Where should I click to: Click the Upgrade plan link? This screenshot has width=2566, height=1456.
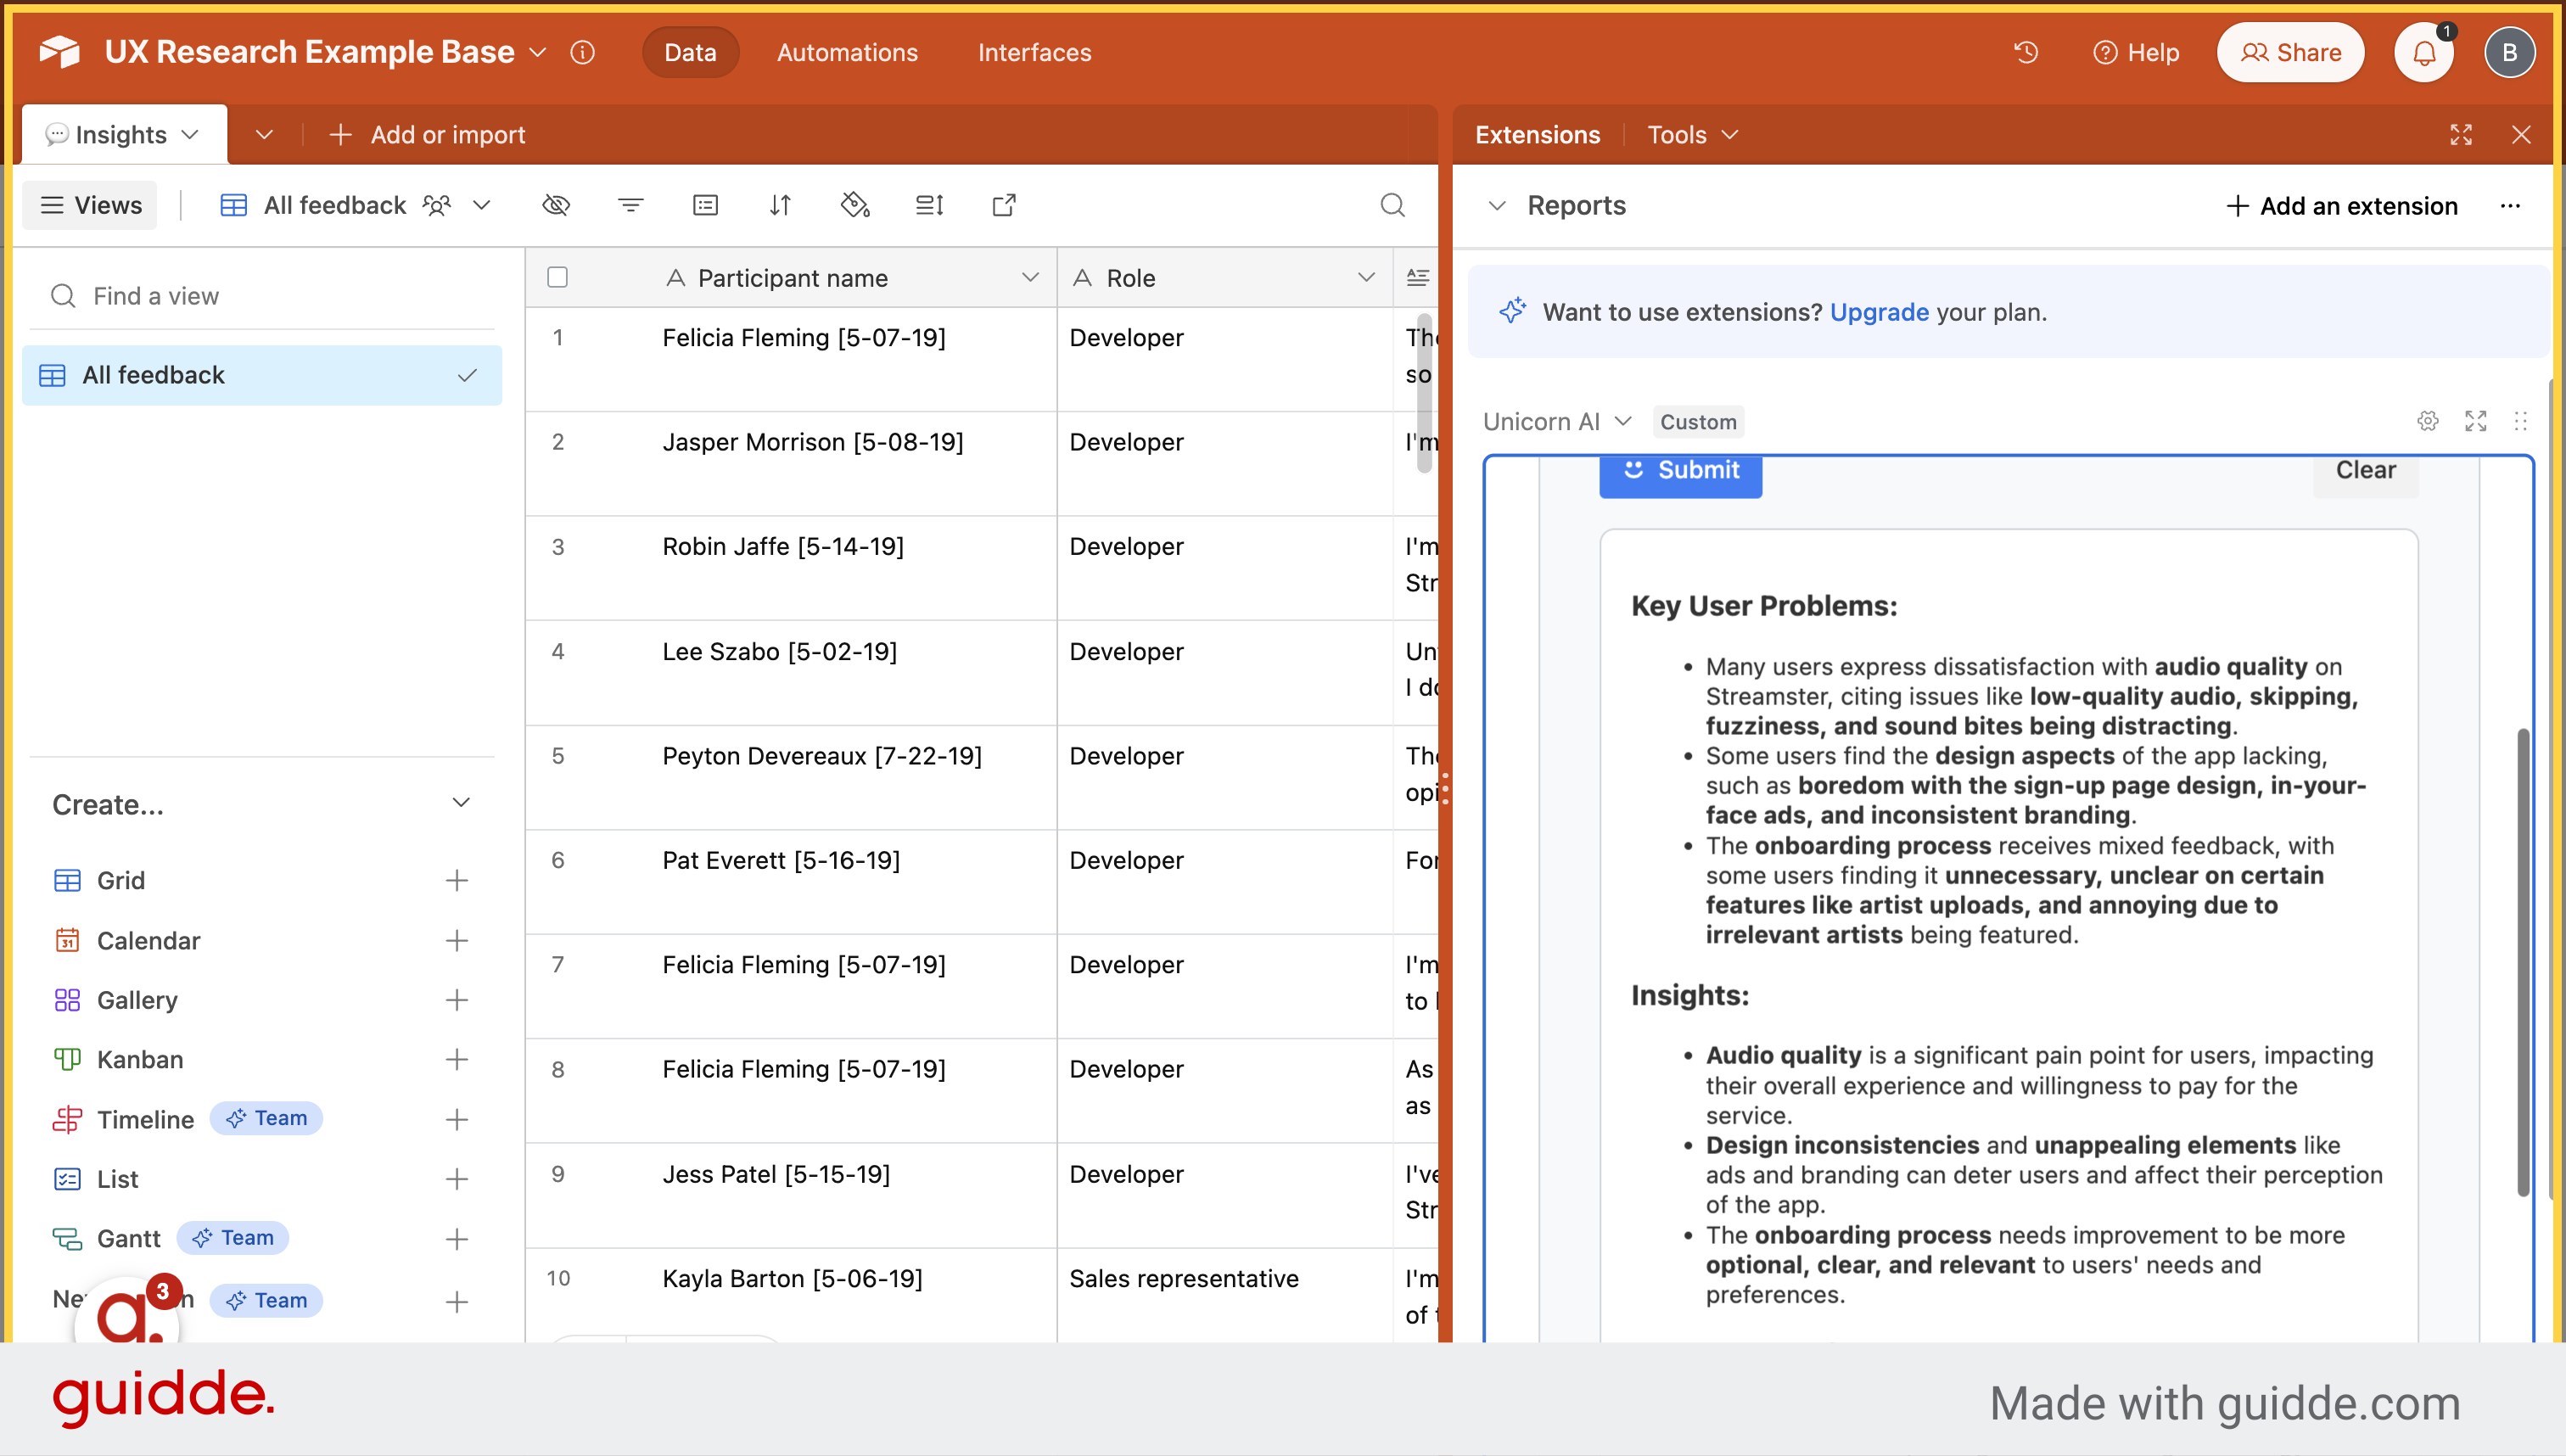1875,312
